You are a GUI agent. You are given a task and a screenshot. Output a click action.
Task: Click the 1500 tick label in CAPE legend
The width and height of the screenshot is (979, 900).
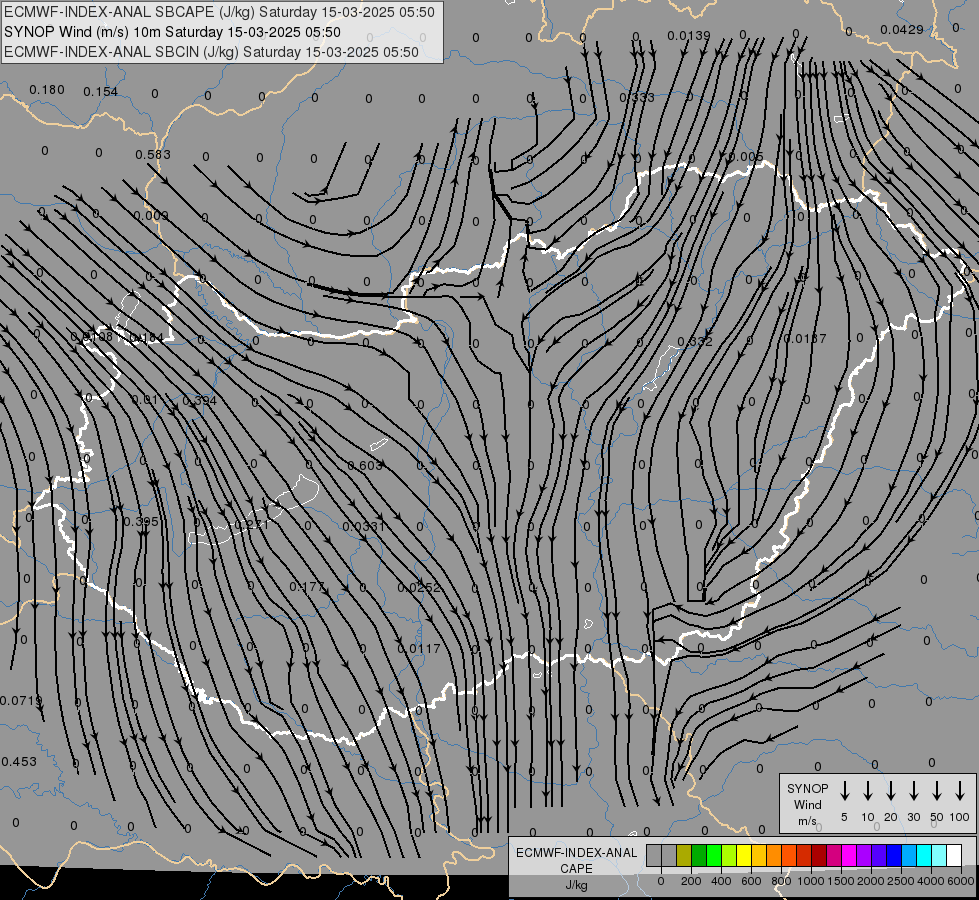click(x=840, y=881)
